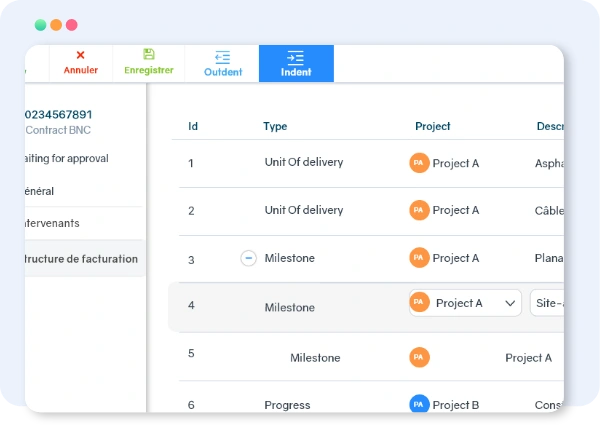
Task: Click the Annuler cancel X icon
Action: tap(80, 56)
